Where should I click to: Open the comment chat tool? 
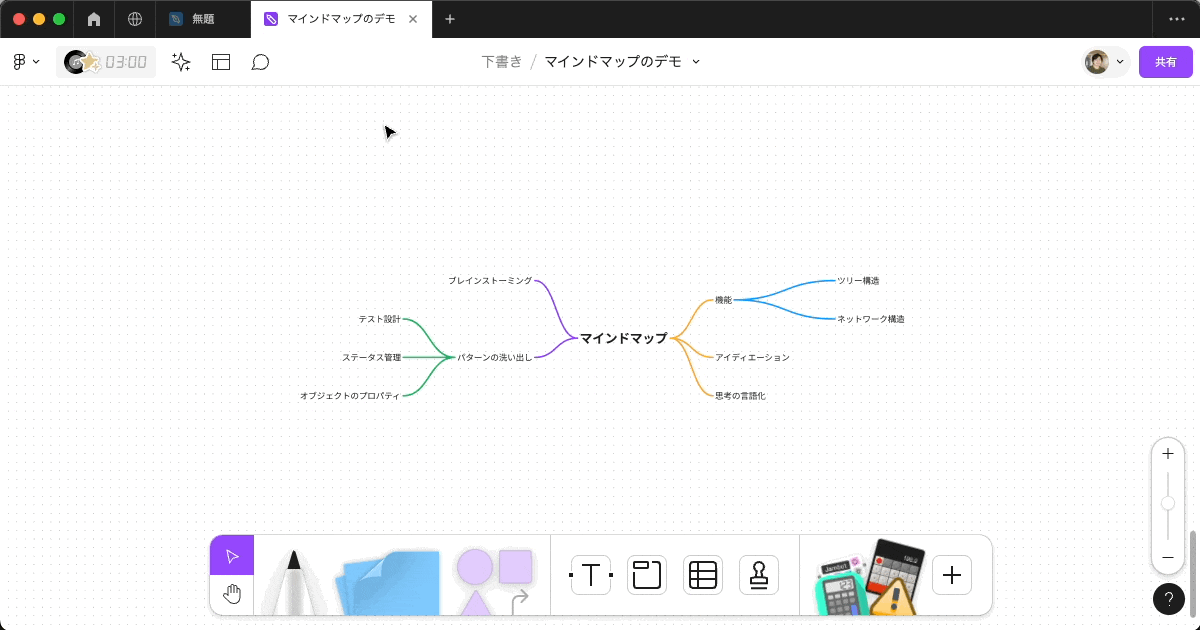261,61
